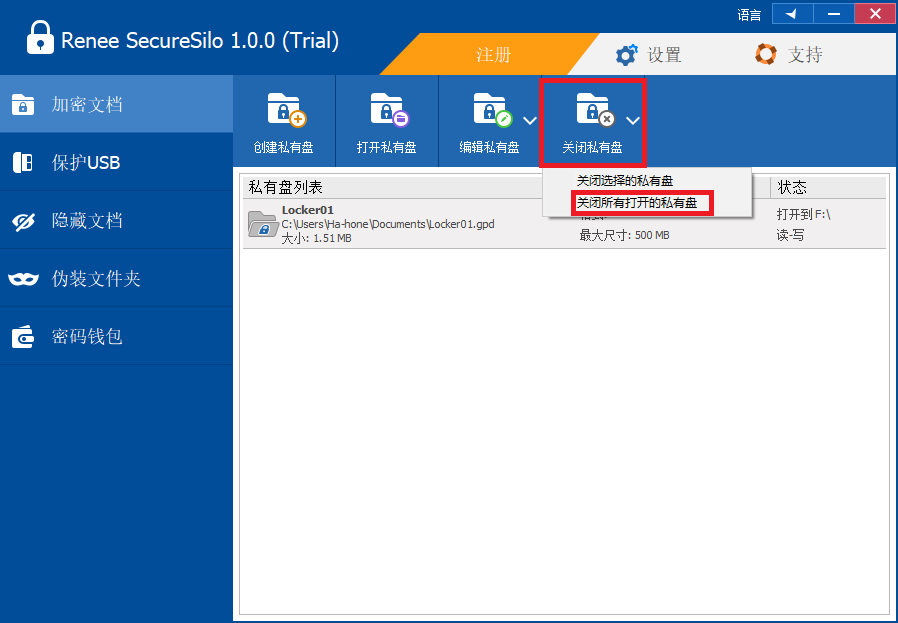Click the 隐藏文档 crossed-eye icon
Screen dimensions: 898x623
click(23, 221)
